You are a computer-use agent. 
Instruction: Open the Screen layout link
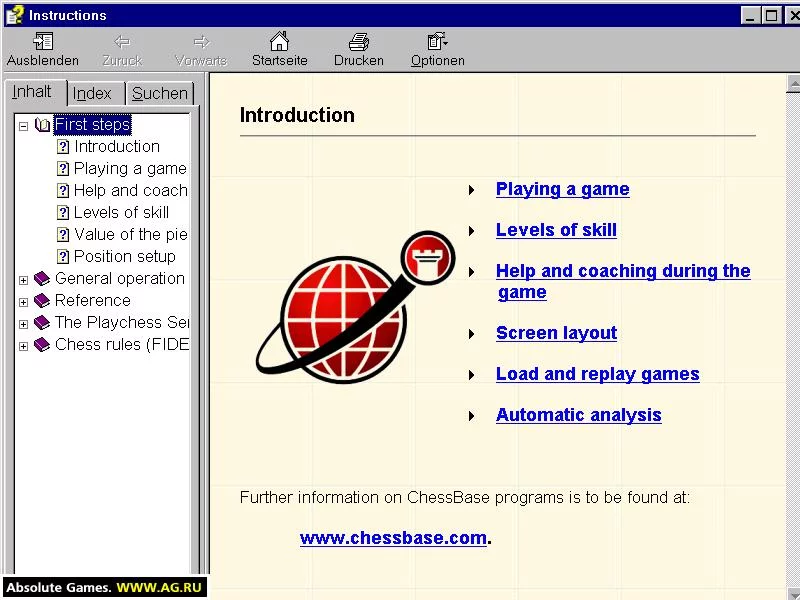(556, 333)
